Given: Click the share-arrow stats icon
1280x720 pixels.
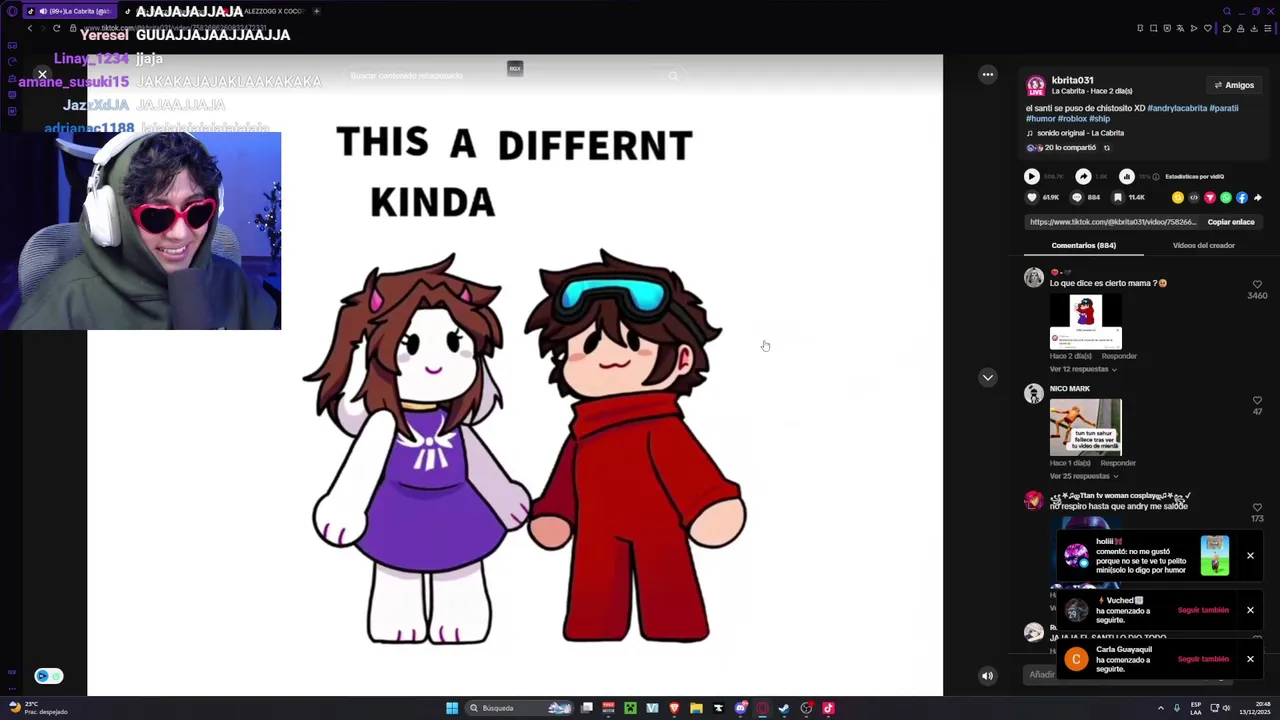Looking at the screenshot, I should tap(1083, 176).
